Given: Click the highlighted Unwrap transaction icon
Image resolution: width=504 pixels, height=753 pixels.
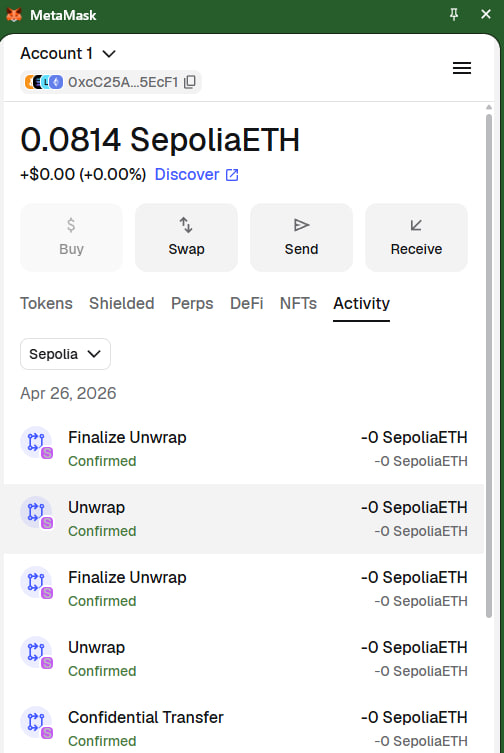Looking at the screenshot, I should (x=37, y=512).
